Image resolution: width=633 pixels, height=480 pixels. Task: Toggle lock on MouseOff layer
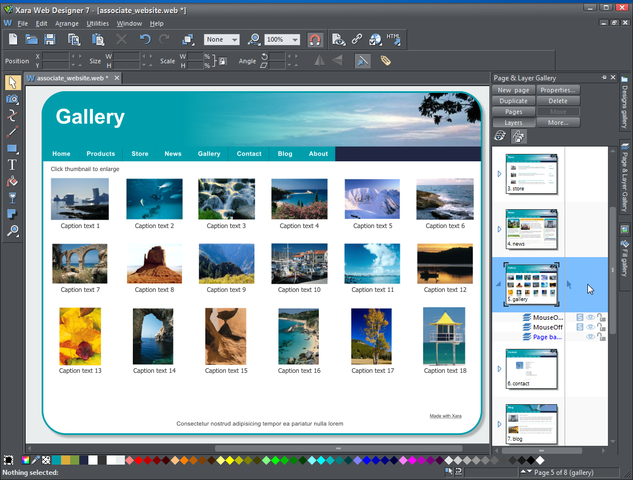click(601, 327)
